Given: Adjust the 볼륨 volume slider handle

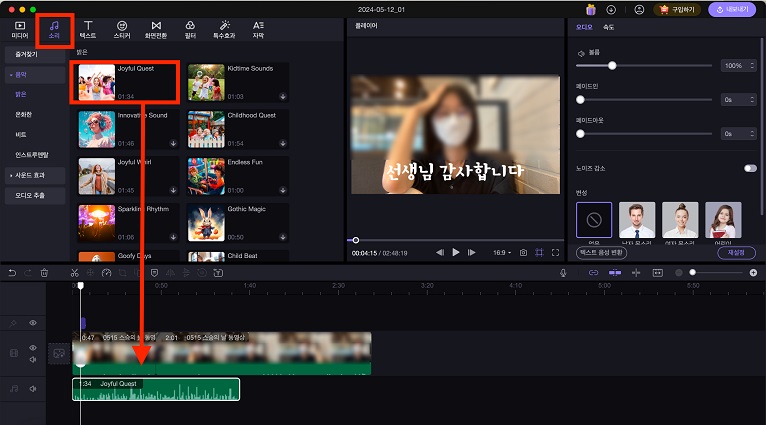Looking at the screenshot, I should (612, 65).
